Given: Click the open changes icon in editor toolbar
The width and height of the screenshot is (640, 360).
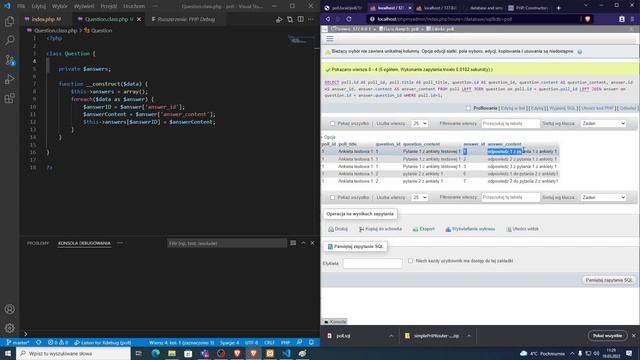Looking at the screenshot, I should click(x=290, y=19).
